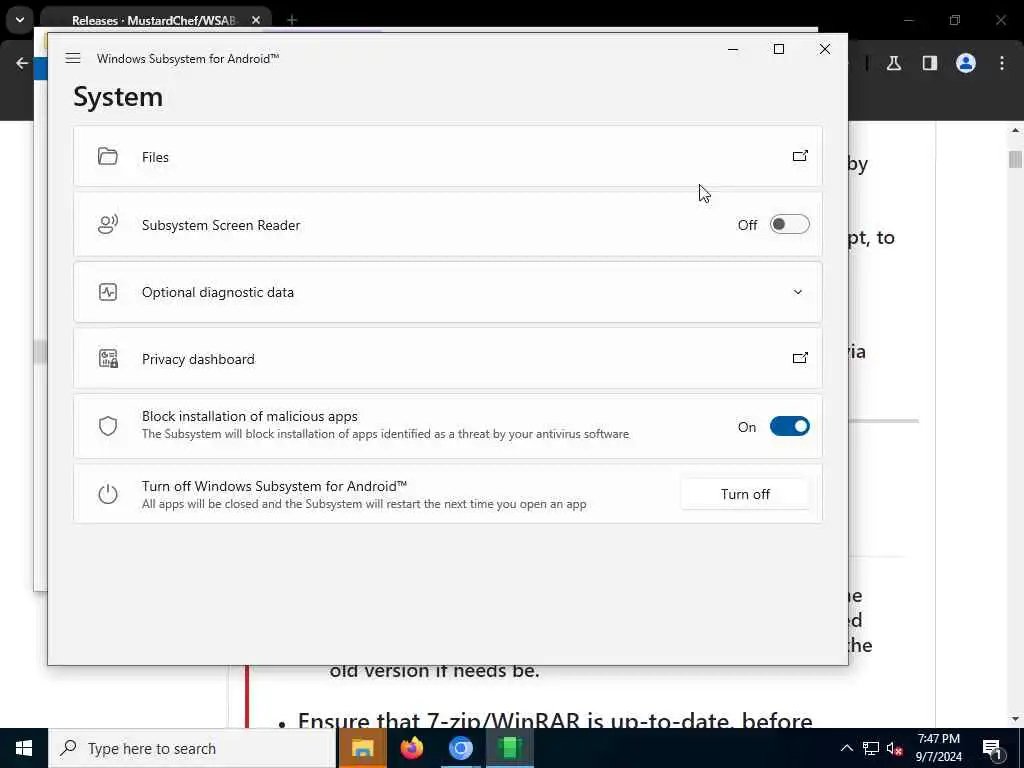
Task: Click the taskbar search box
Action: click(x=193, y=748)
